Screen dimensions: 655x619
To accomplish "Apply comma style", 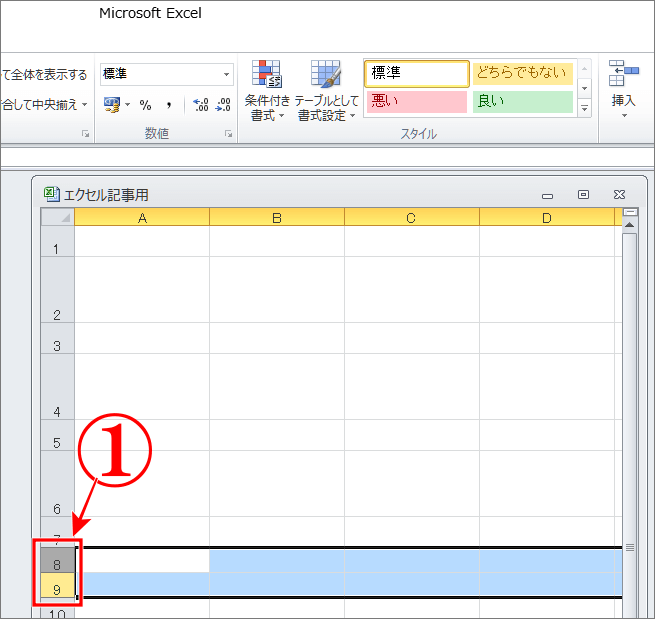I will (x=169, y=105).
